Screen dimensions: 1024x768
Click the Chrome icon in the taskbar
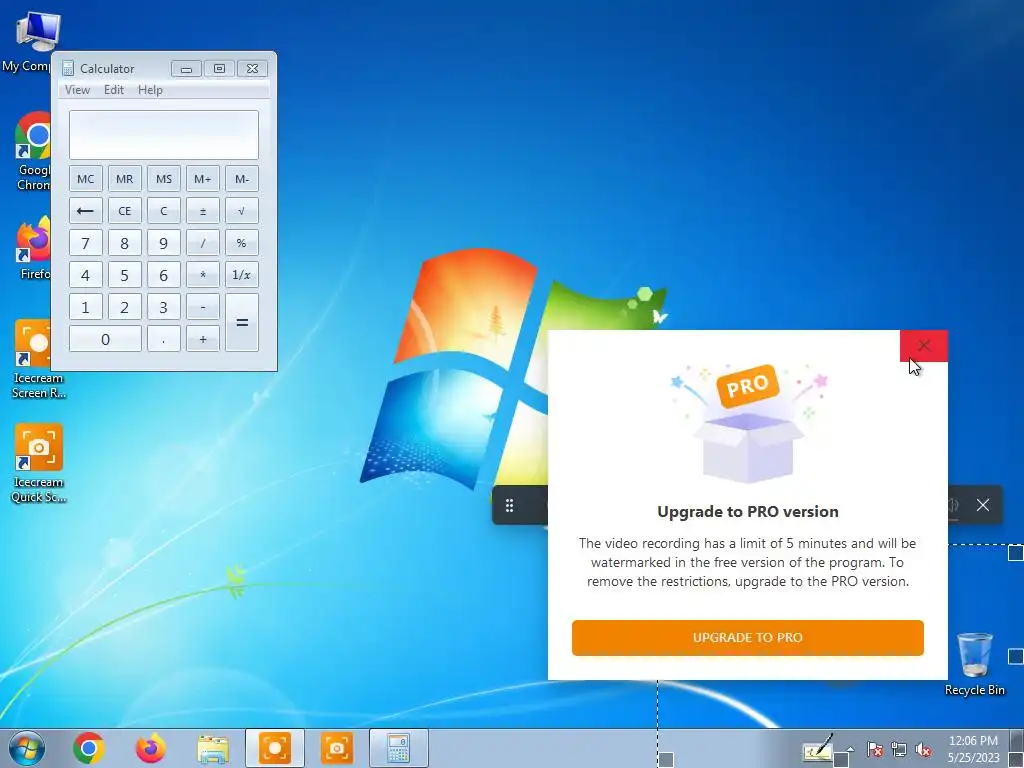89,748
